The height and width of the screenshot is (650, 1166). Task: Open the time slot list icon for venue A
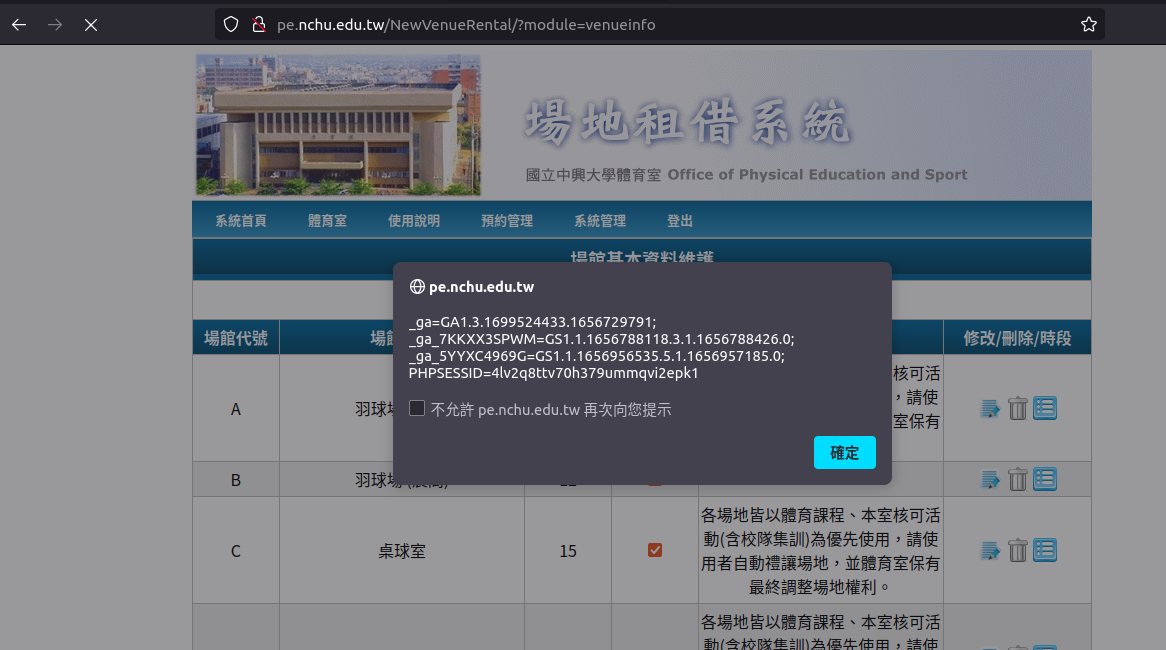(x=1045, y=408)
